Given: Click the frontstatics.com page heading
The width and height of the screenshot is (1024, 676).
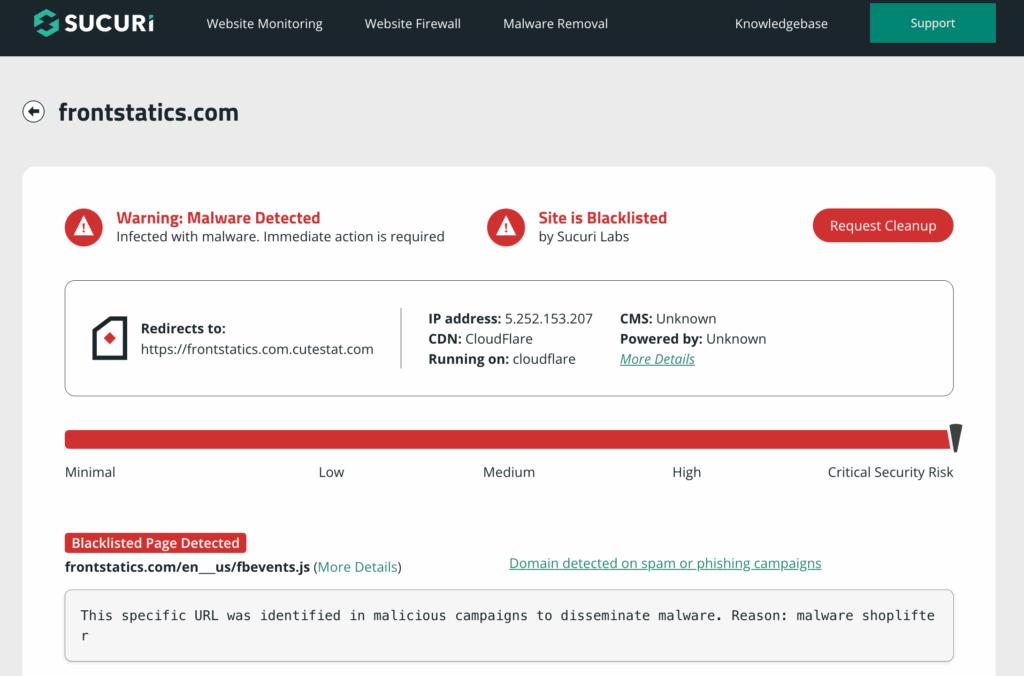Looking at the screenshot, I should click(x=148, y=112).
